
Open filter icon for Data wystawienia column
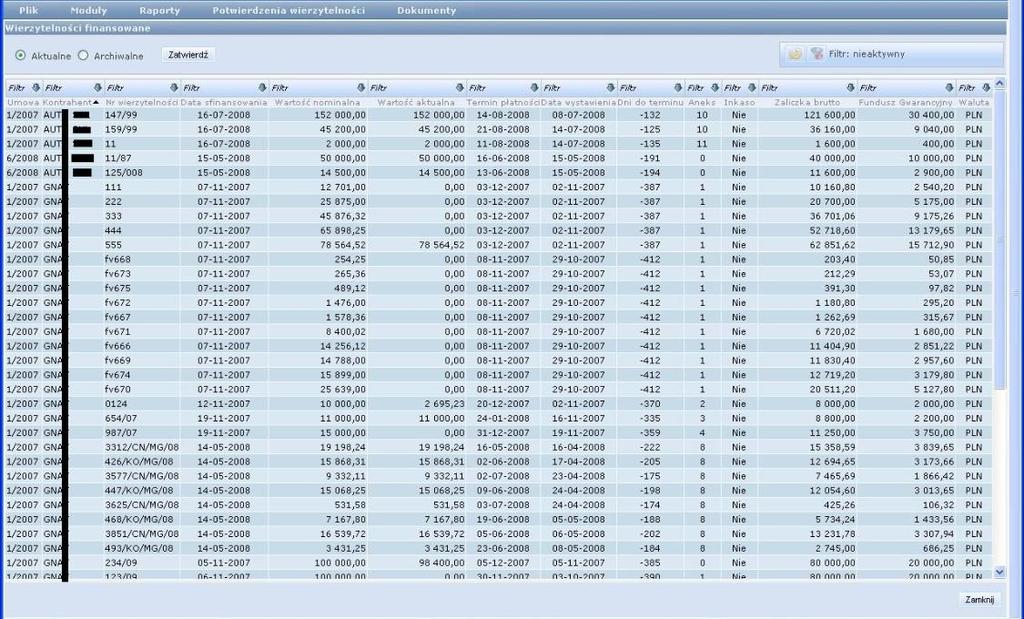pyautogui.click(x=611, y=87)
